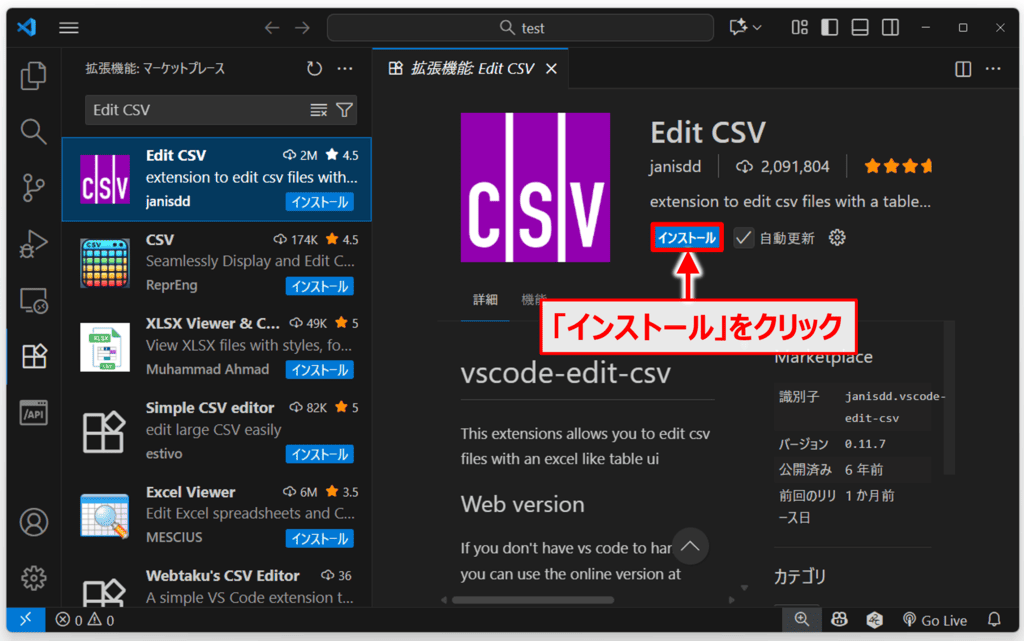The height and width of the screenshot is (641, 1024).
Task: Clear the extension search results icon
Action: [319, 110]
